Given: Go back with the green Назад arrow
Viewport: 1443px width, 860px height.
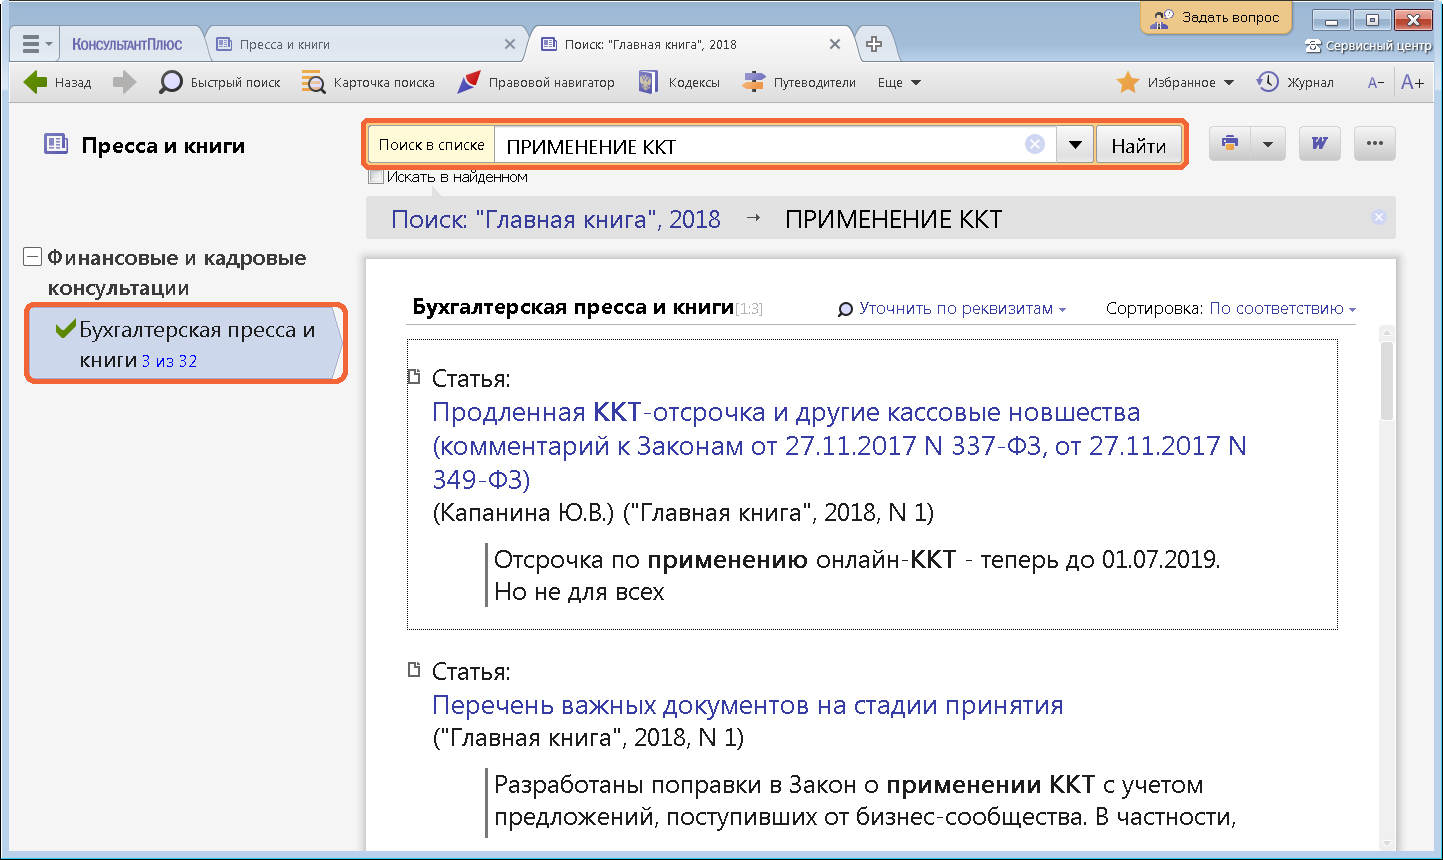Looking at the screenshot, I should point(57,83).
